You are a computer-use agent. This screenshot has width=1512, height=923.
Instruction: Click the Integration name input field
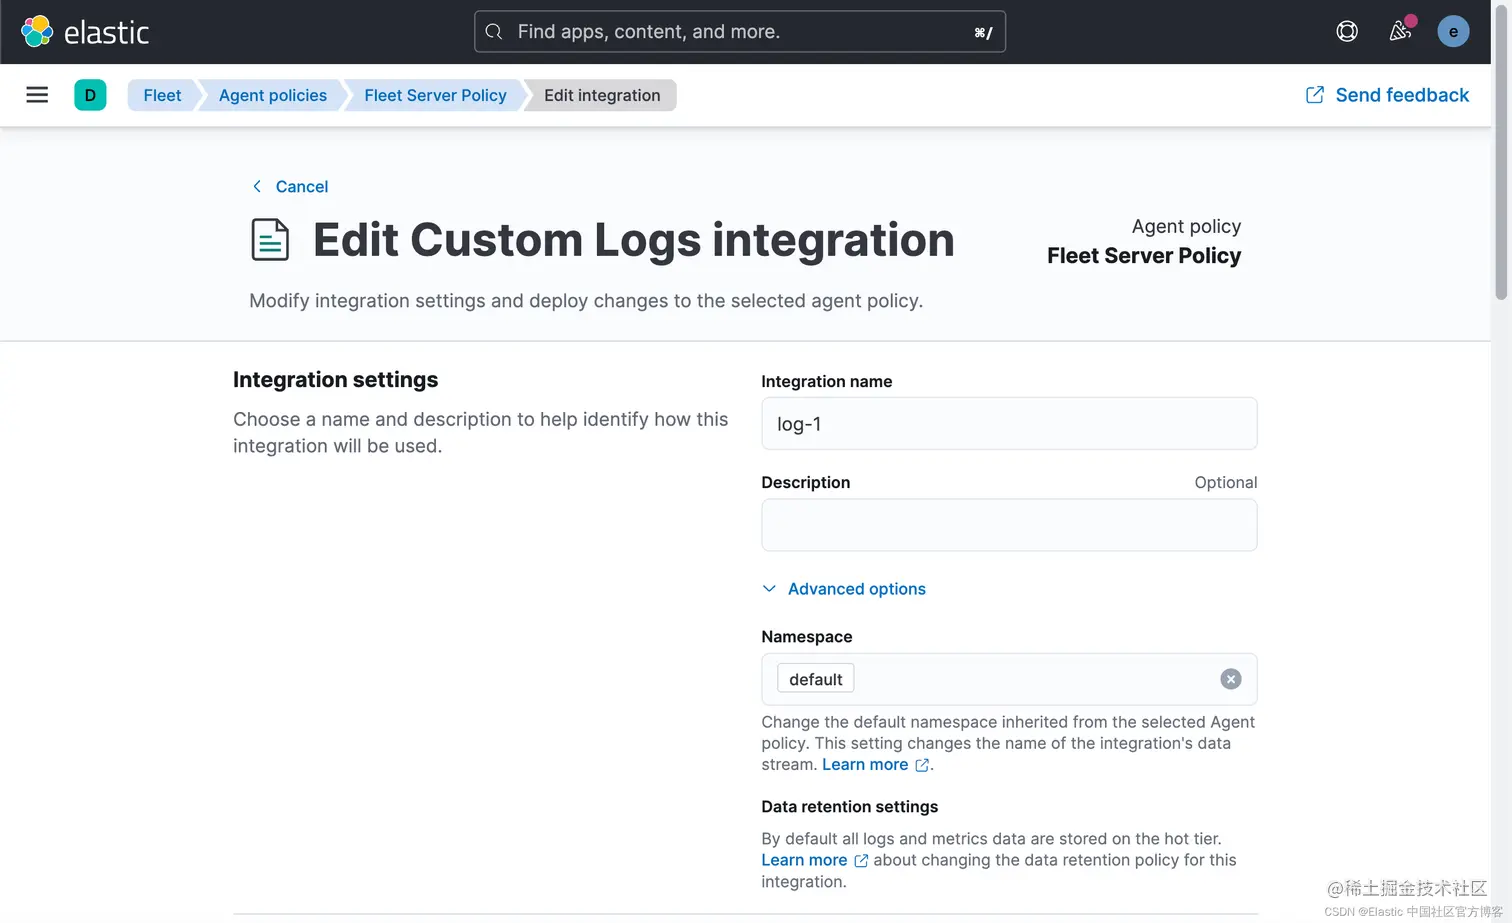pos(1008,424)
